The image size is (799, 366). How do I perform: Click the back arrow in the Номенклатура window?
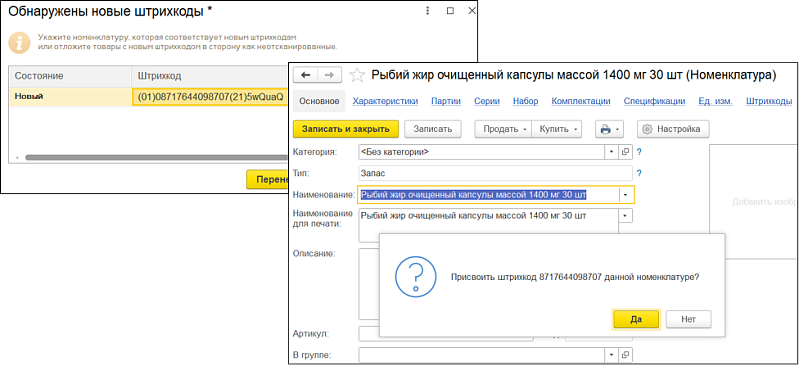tap(306, 75)
